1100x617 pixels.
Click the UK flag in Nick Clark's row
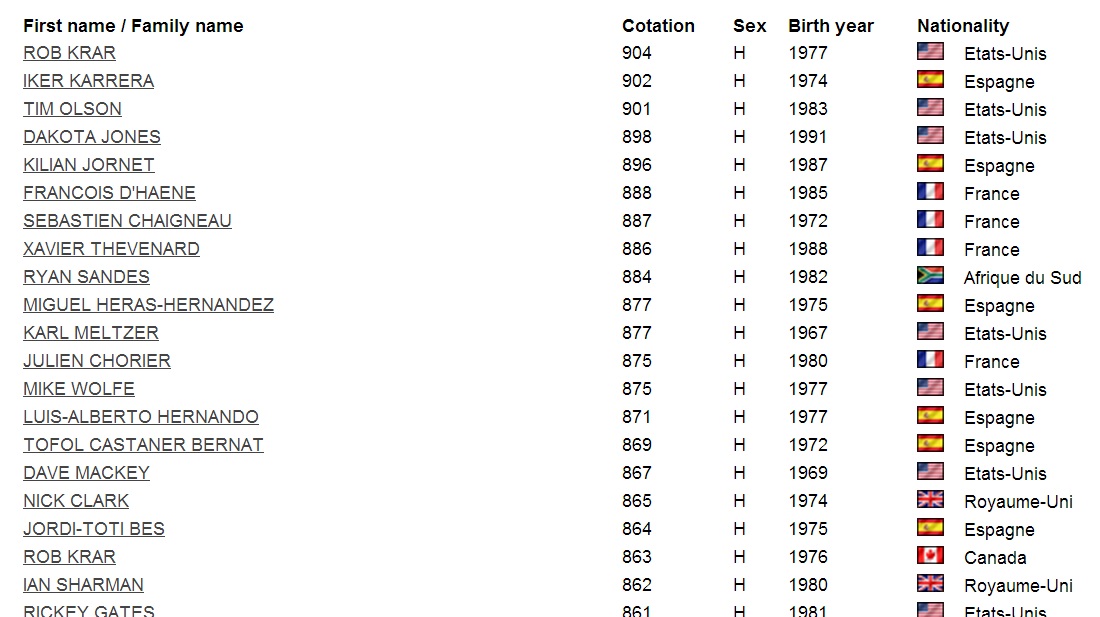click(x=930, y=499)
